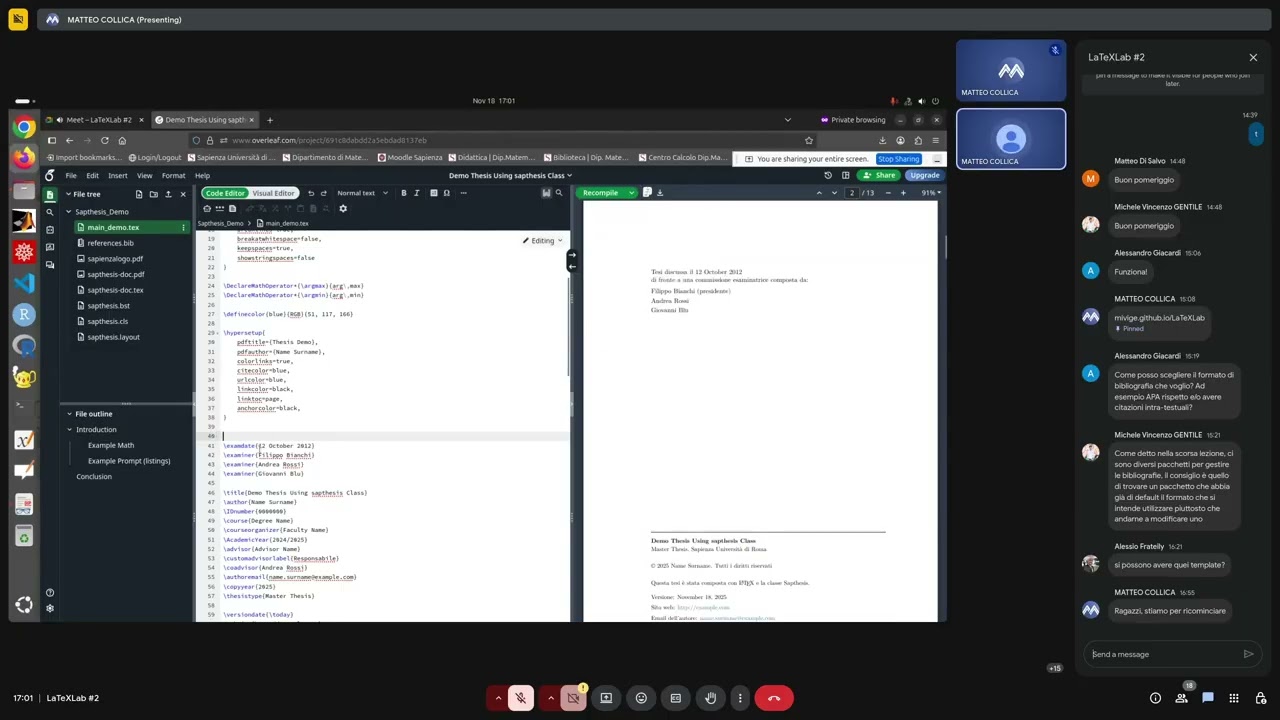Open meeting details info icon

click(x=1155, y=698)
